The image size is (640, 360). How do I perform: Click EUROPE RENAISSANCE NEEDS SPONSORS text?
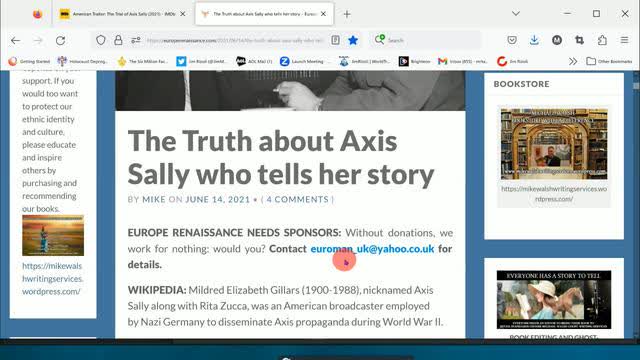[234, 233]
